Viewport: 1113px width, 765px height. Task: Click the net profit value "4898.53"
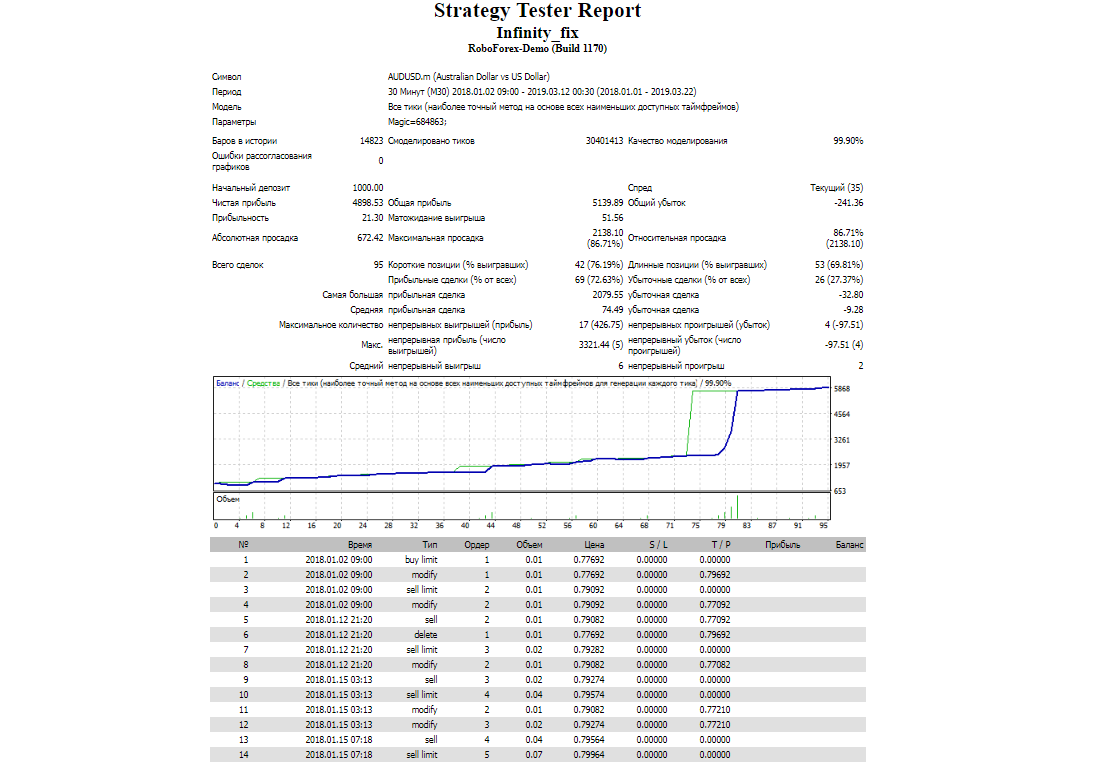368,202
